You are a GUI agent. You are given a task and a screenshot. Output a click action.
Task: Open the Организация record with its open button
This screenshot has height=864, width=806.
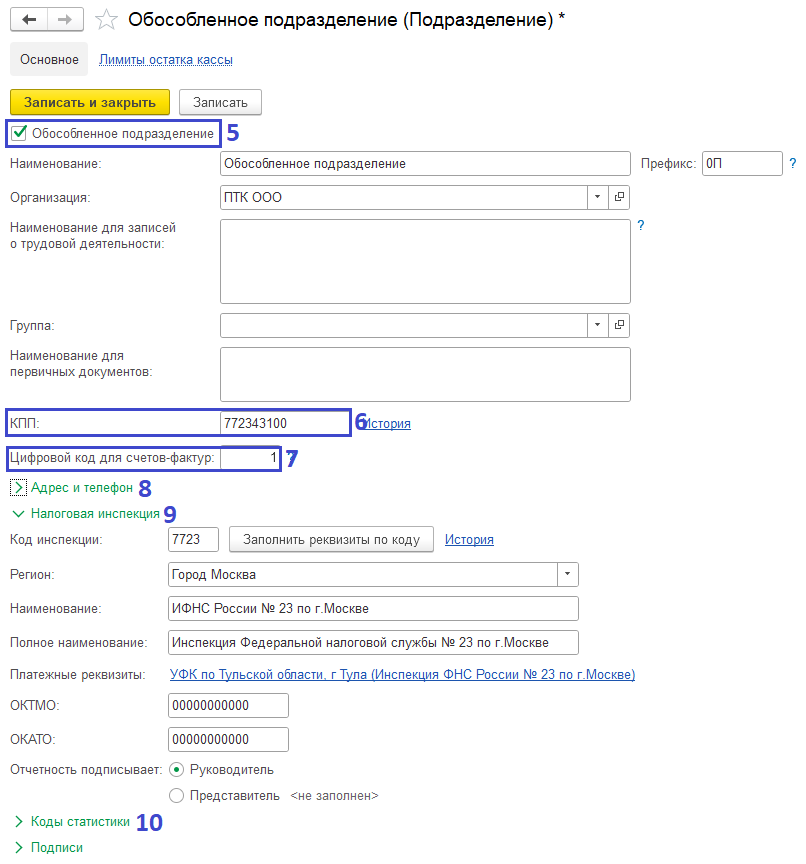(x=620, y=197)
